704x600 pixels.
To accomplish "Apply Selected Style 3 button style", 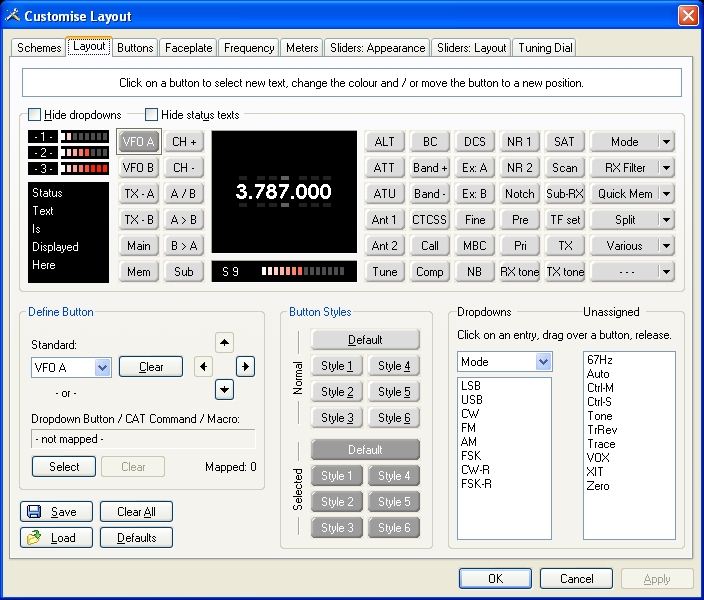I will 337,528.
